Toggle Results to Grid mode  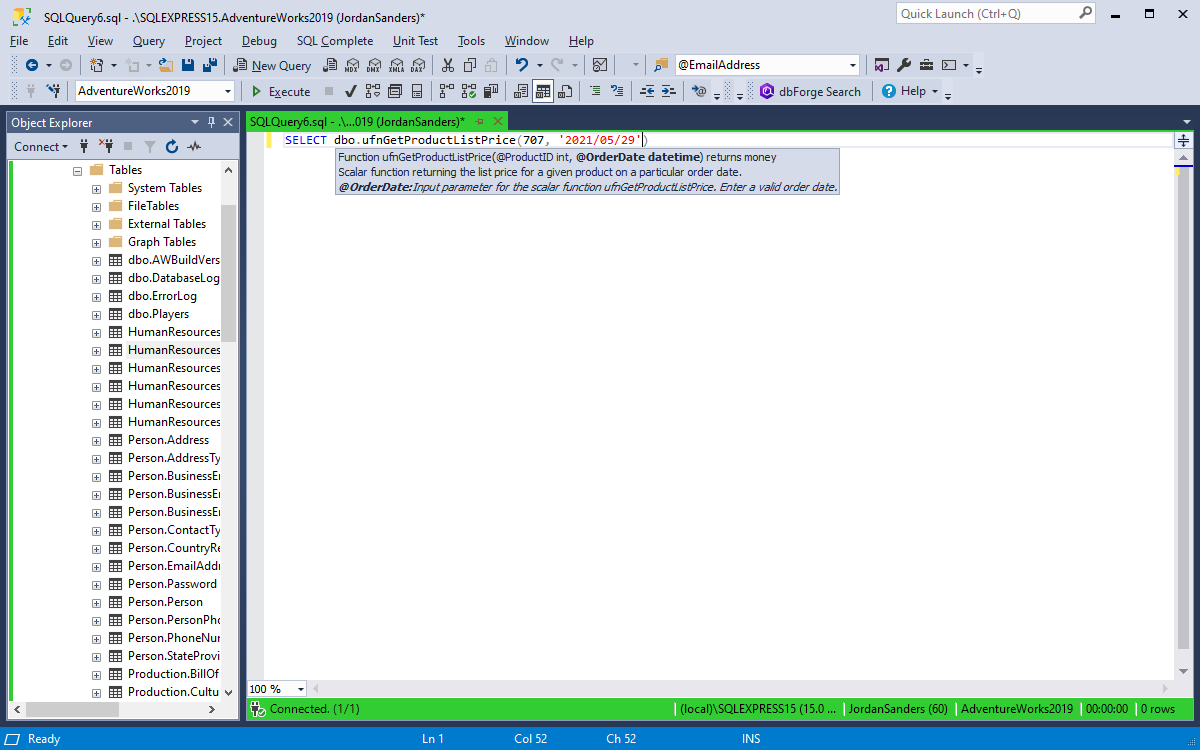[x=543, y=91]
